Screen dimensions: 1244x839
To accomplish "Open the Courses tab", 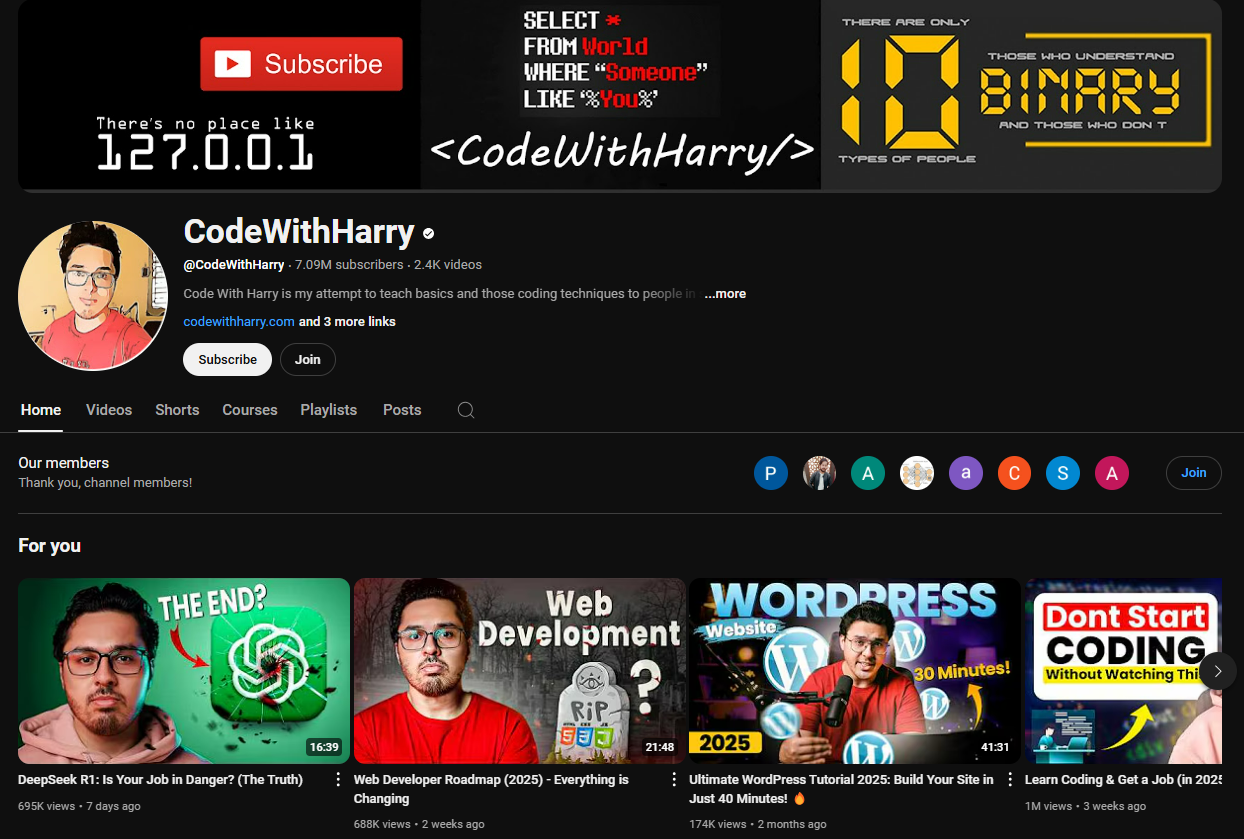I will point(250,410).
